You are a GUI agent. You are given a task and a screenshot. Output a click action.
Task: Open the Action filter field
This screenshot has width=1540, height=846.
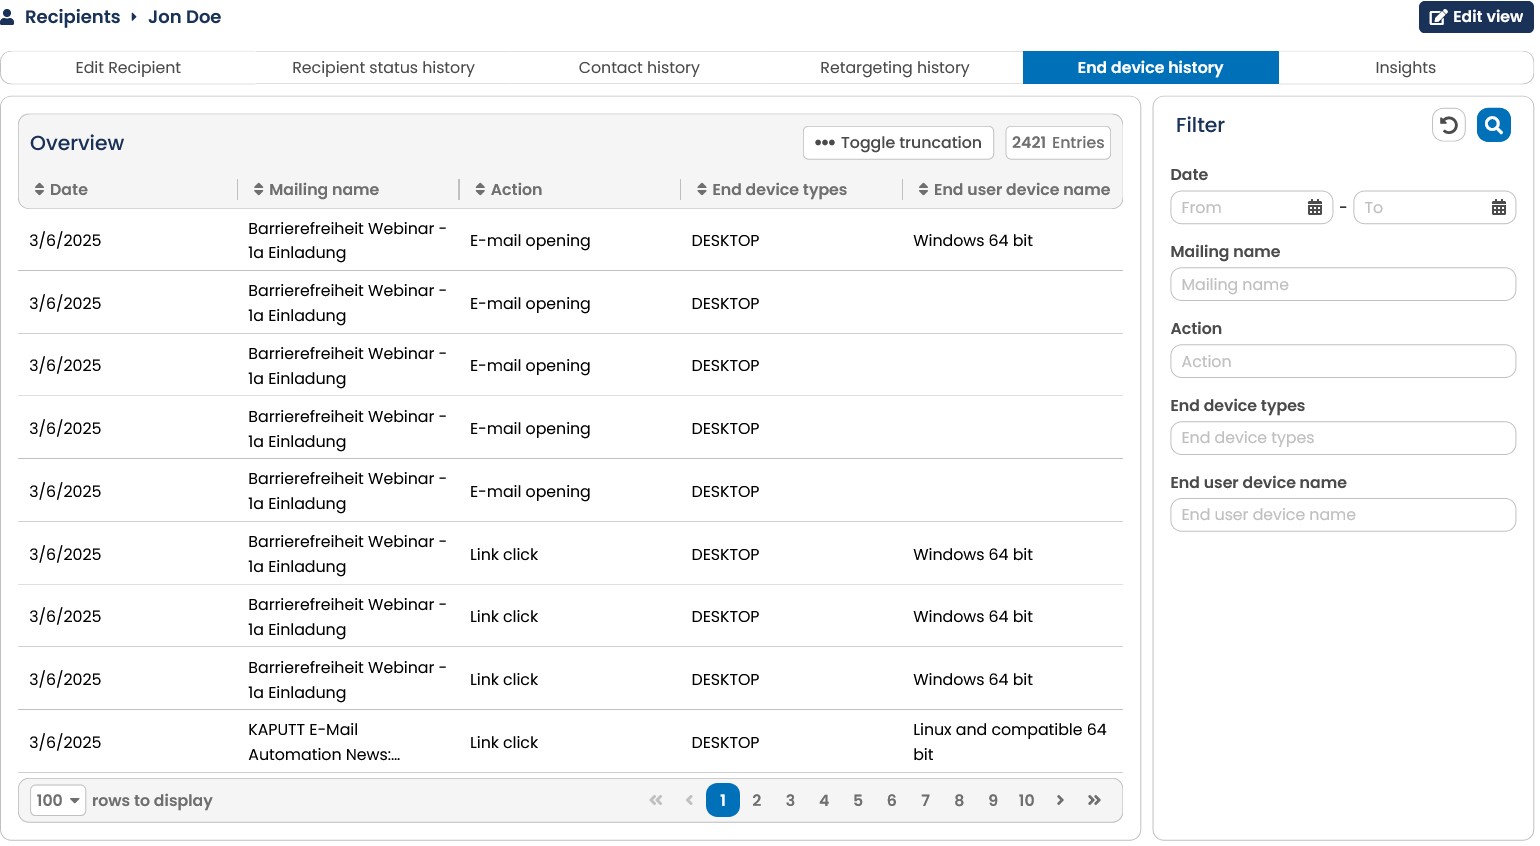pyautogui.click(x=1343, y=361)
